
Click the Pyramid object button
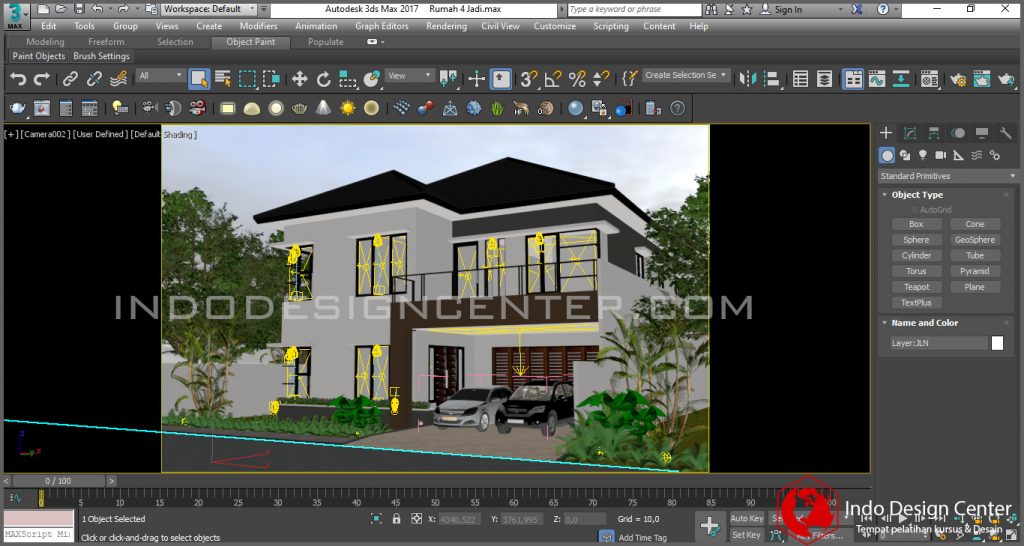pos(974,271)
